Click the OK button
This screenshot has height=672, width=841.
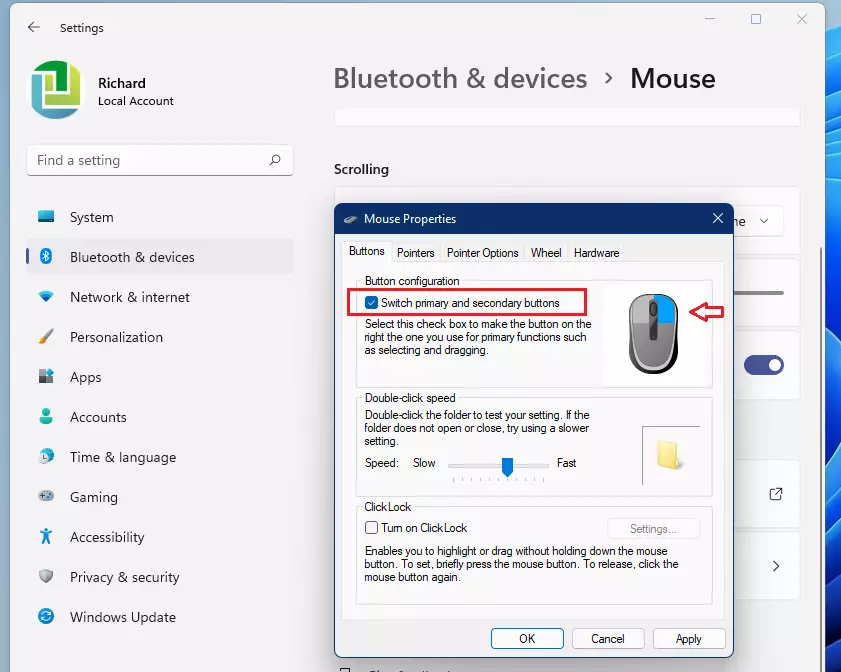point(527,638)
